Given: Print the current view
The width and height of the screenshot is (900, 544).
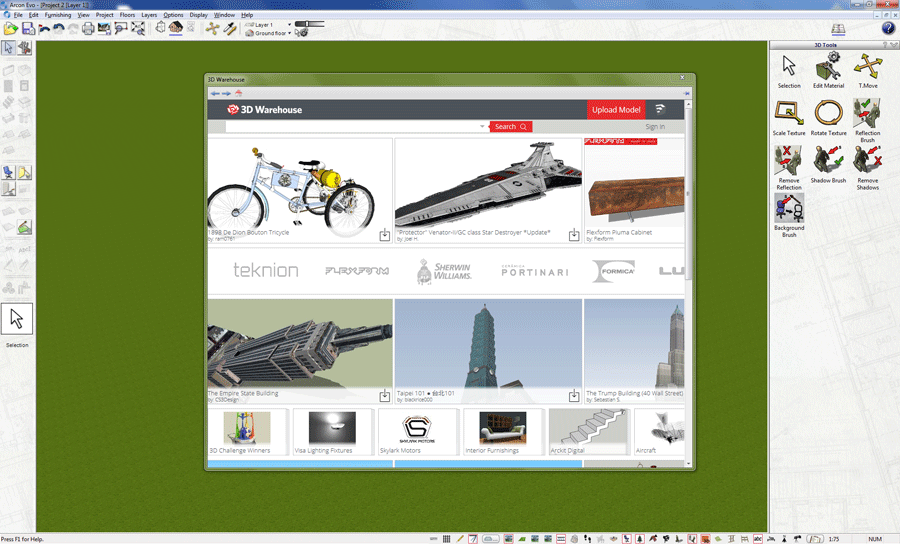Looking at the screenshot, I should [88, 28].
